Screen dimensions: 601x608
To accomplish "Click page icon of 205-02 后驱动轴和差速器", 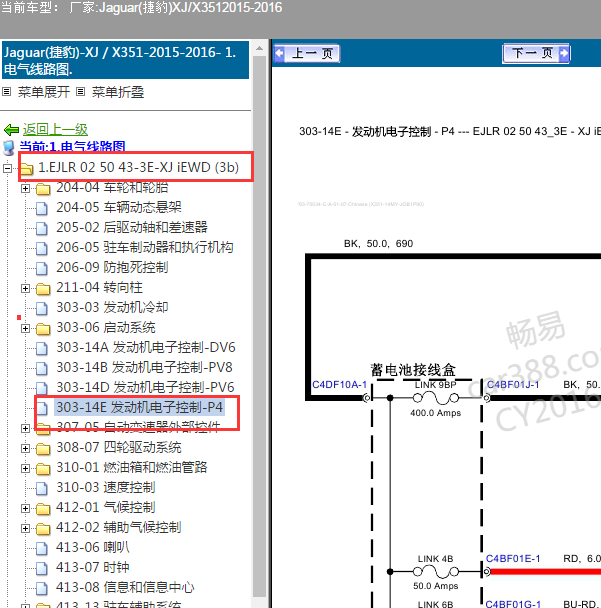I will tap(41, 228).
